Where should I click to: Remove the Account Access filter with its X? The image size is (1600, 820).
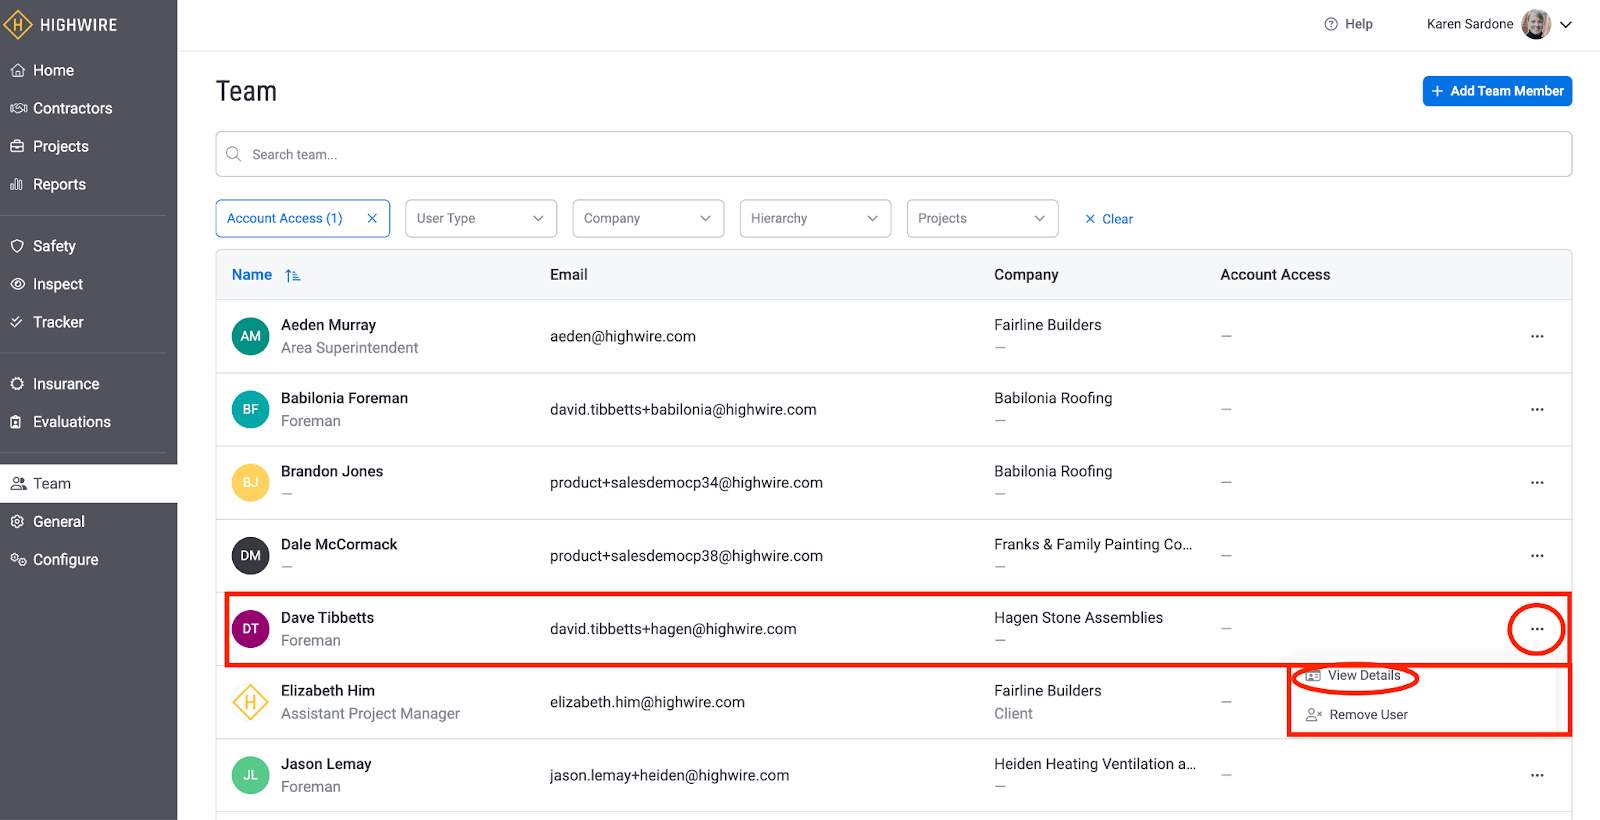pos(372,218)
